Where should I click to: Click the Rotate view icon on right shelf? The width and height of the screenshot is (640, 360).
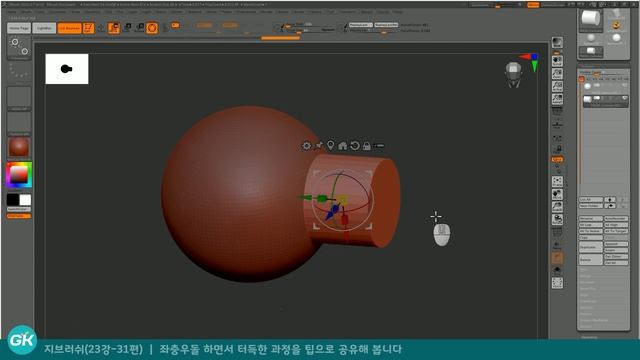pyautogui.click(x=557, y=219)
